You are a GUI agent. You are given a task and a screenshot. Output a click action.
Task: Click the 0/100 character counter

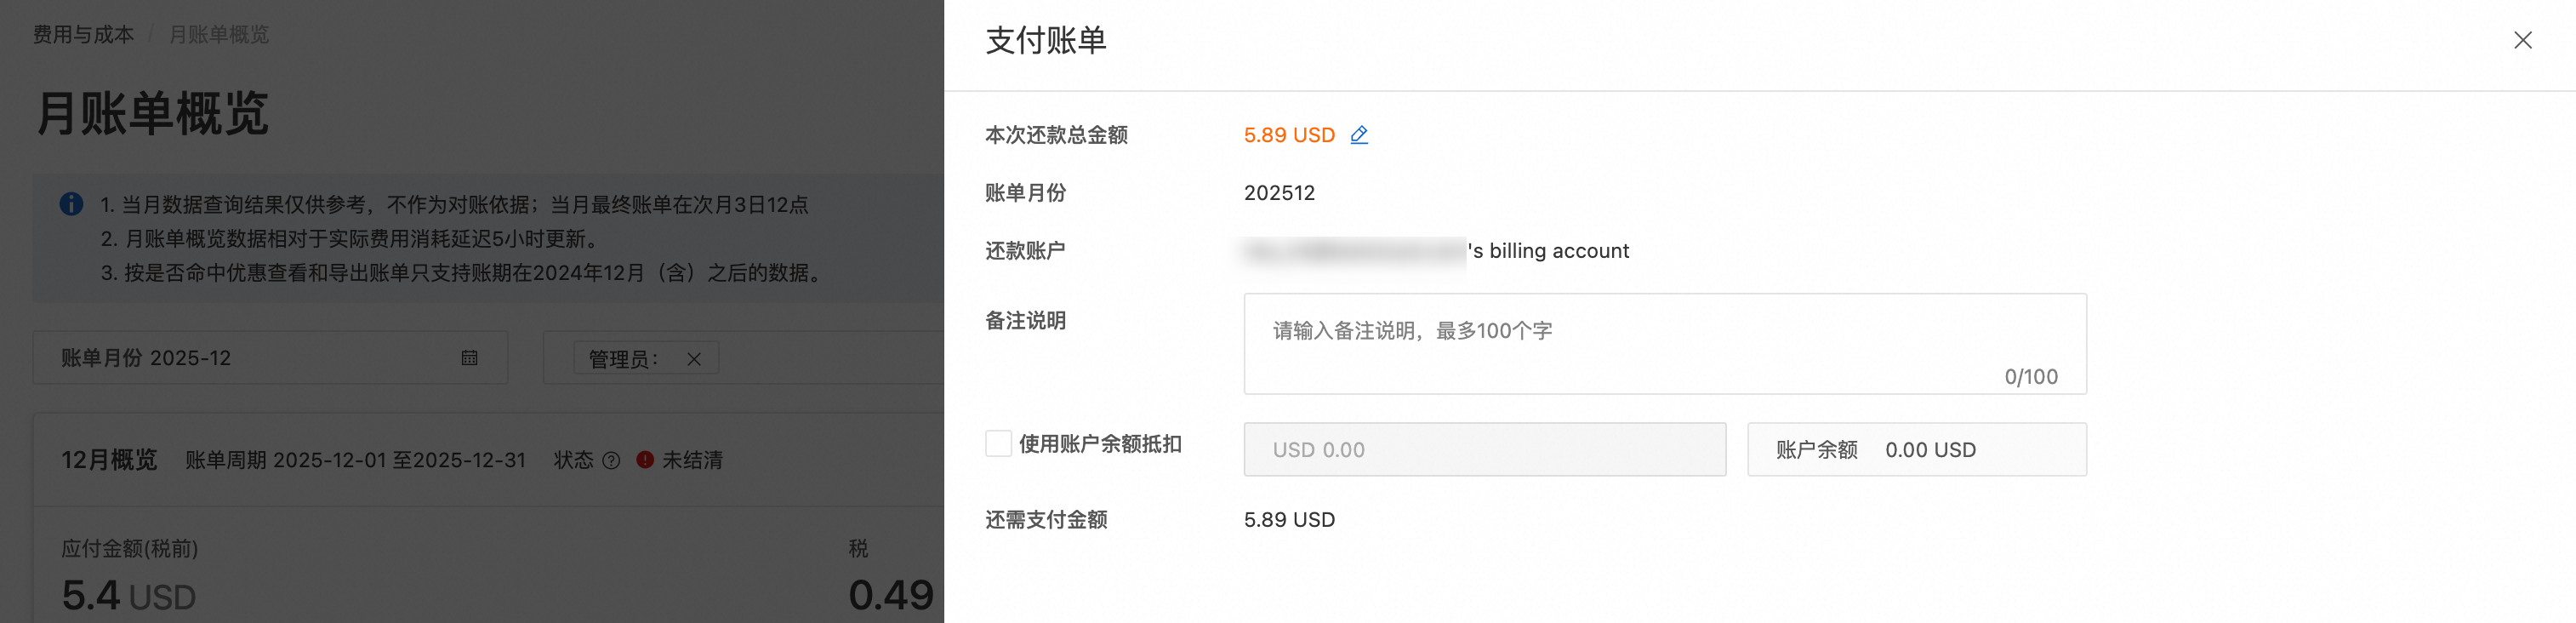pos(2030,377)
